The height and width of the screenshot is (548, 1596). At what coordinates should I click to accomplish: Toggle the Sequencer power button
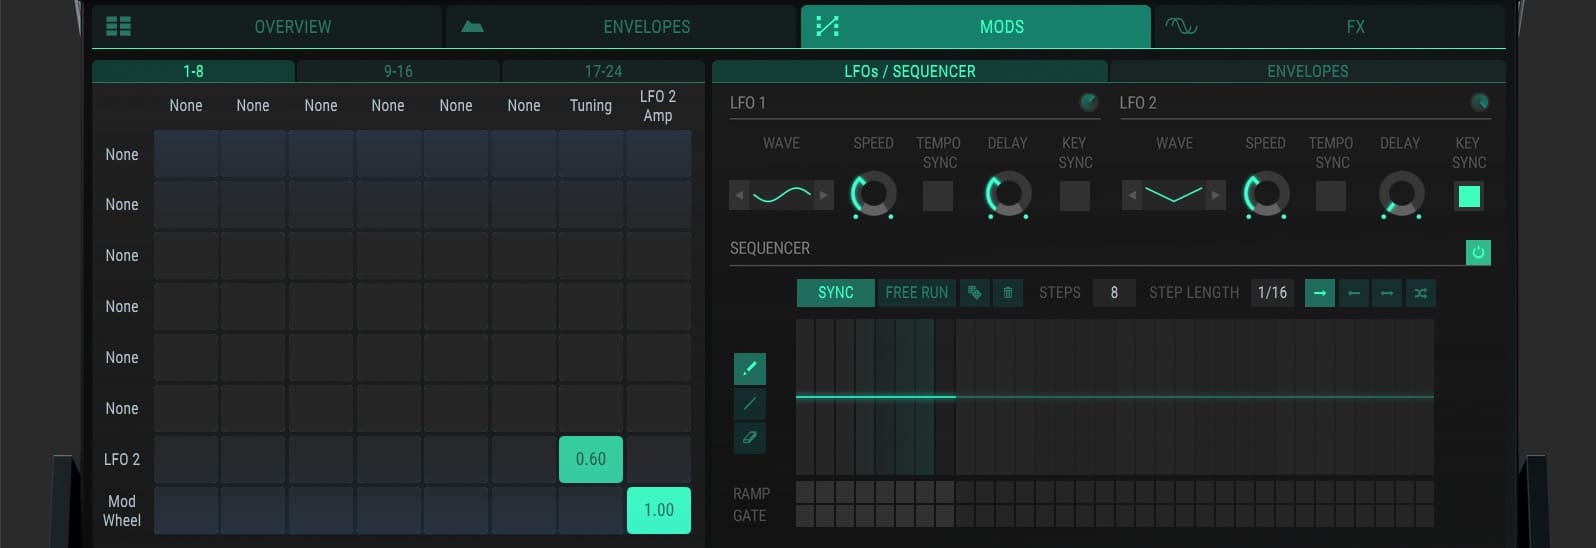[x=1478, y=252]
